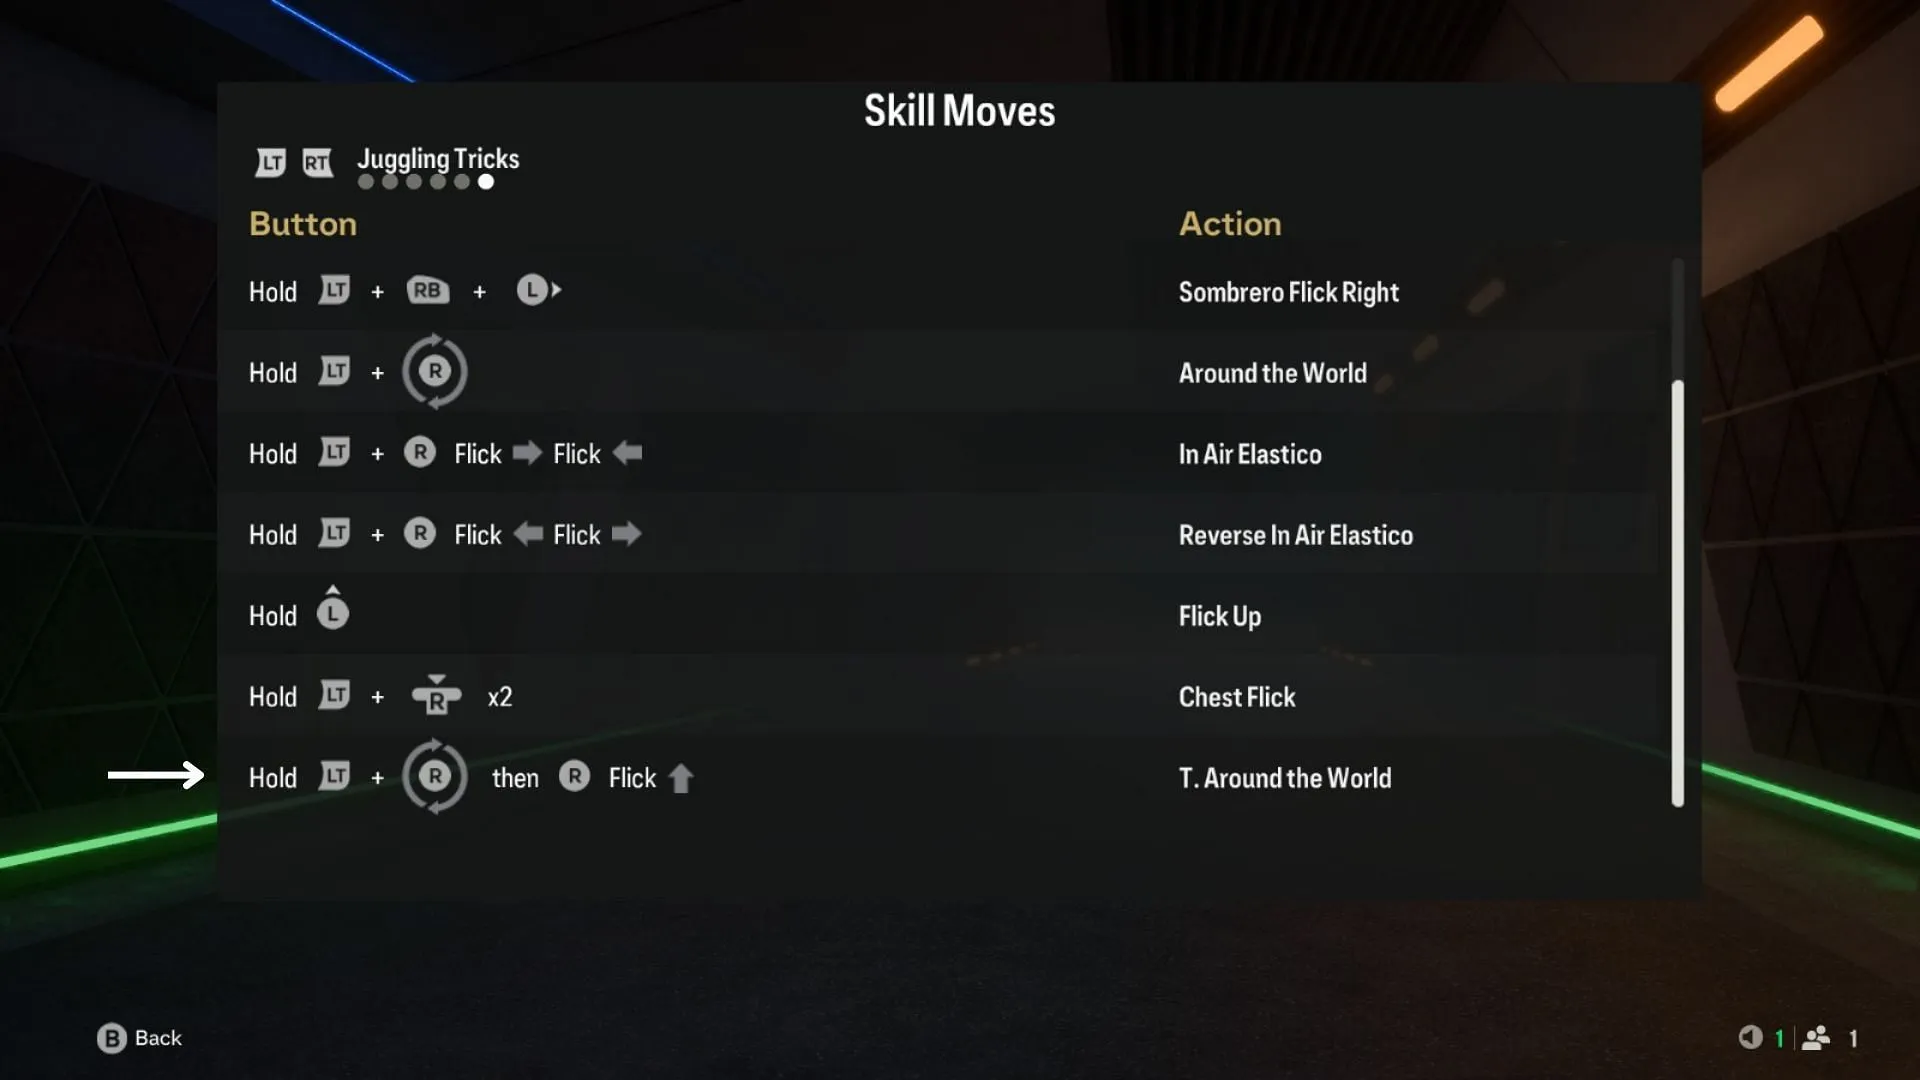
Task: Navigate to the LT tab on skills menu
Action: (x=270, y=160)
